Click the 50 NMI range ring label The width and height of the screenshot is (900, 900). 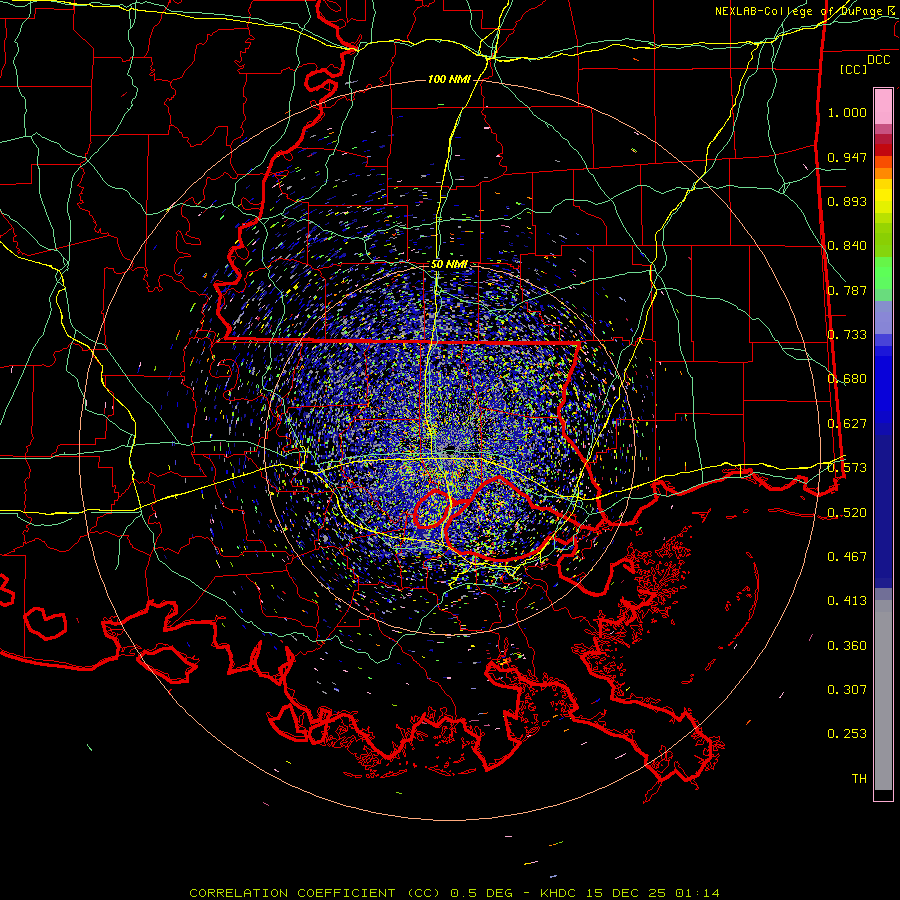(x=449, y=265)
